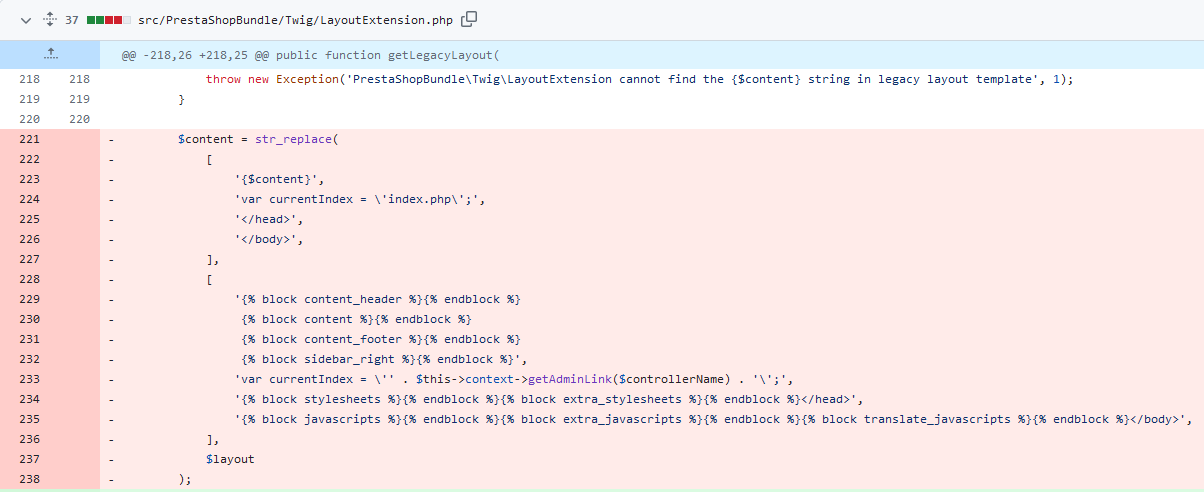This screenshot has height=492, width=1204.
Task: Click the str_replace function call line
Action: coord(260,140)
